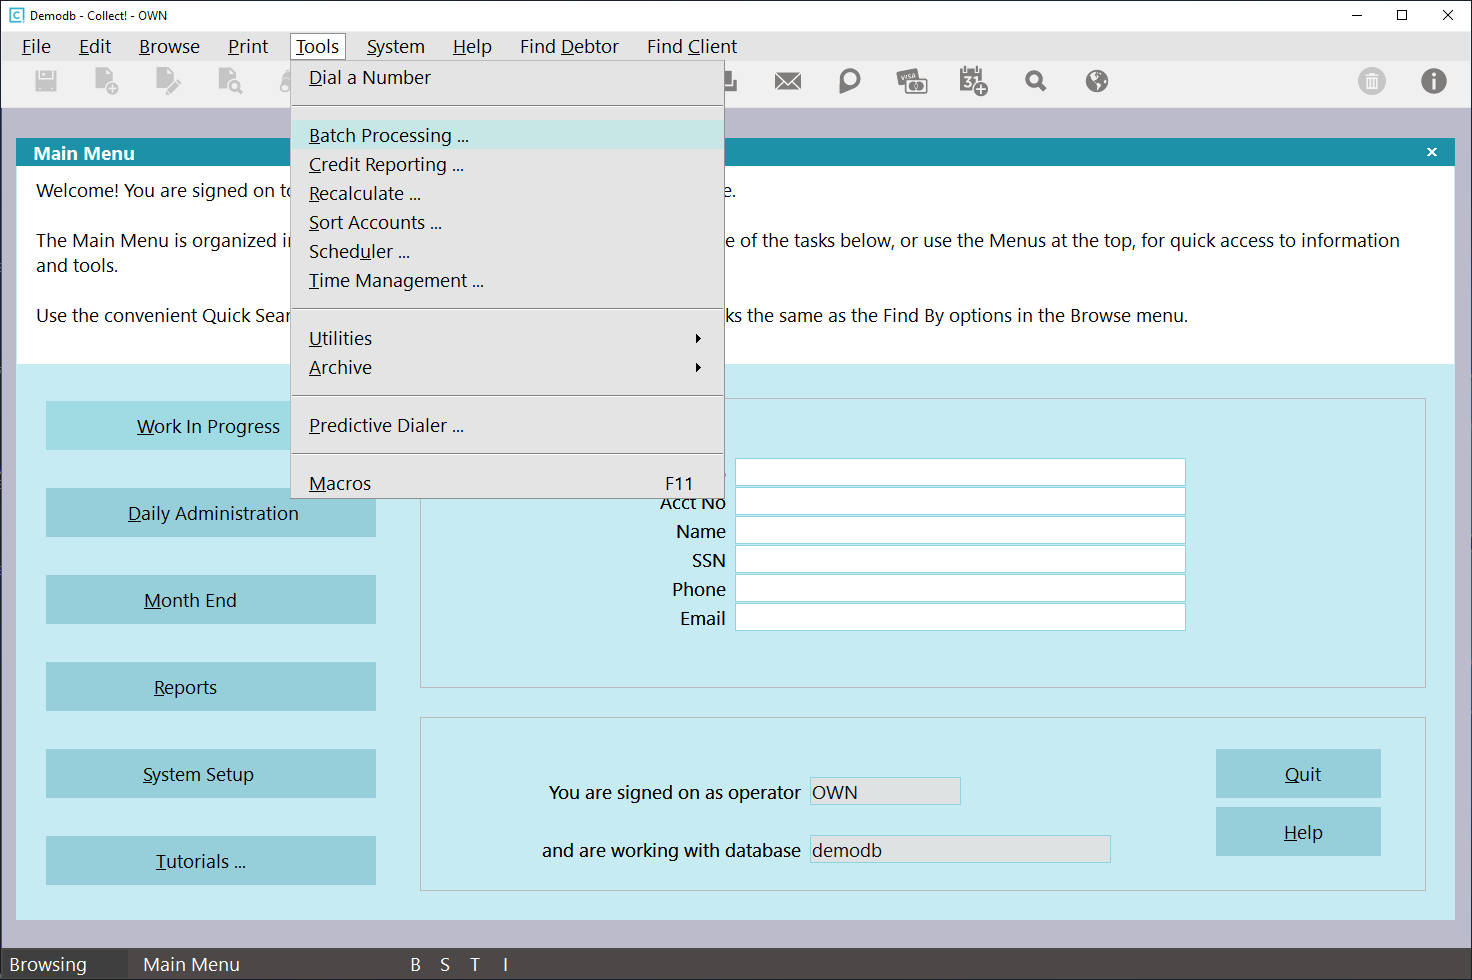This screenshot has width=1472, height=980.
Task: Close the open Tools menu
Action: click(318, 47)
